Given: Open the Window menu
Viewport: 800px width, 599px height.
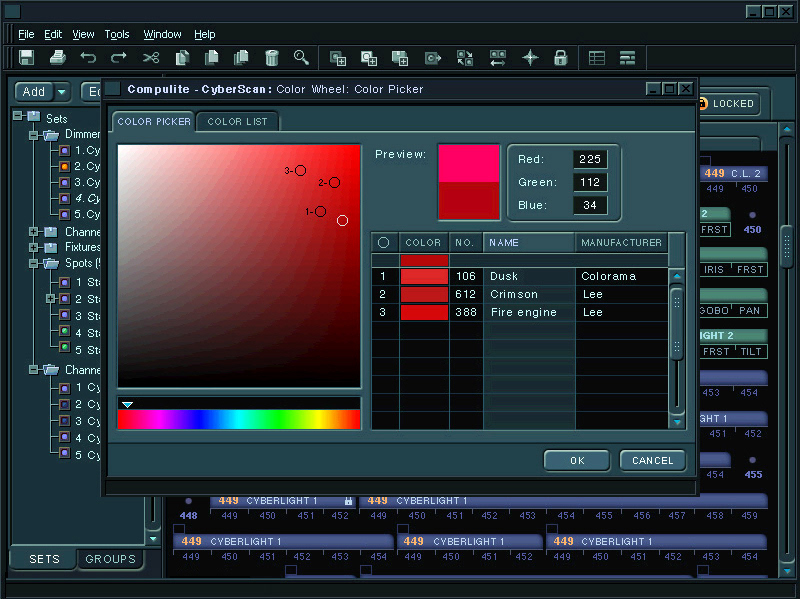Looking at the screenshot, I should coord(162,34).
